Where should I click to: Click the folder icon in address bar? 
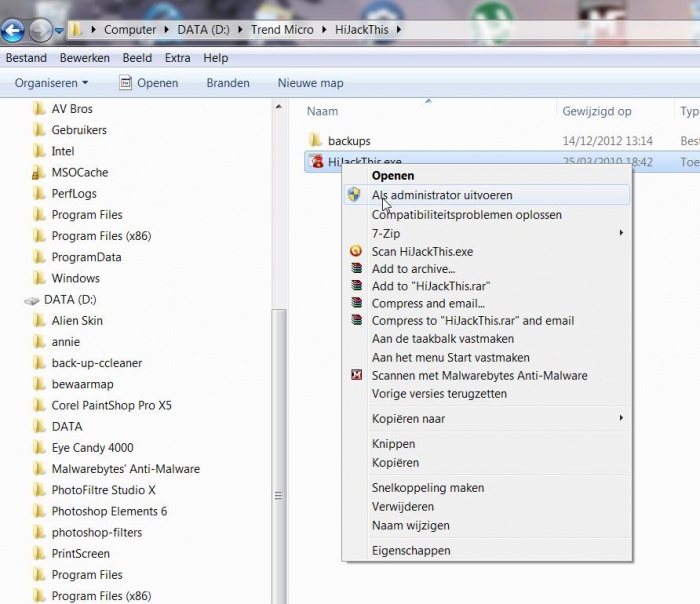[76, 30]
